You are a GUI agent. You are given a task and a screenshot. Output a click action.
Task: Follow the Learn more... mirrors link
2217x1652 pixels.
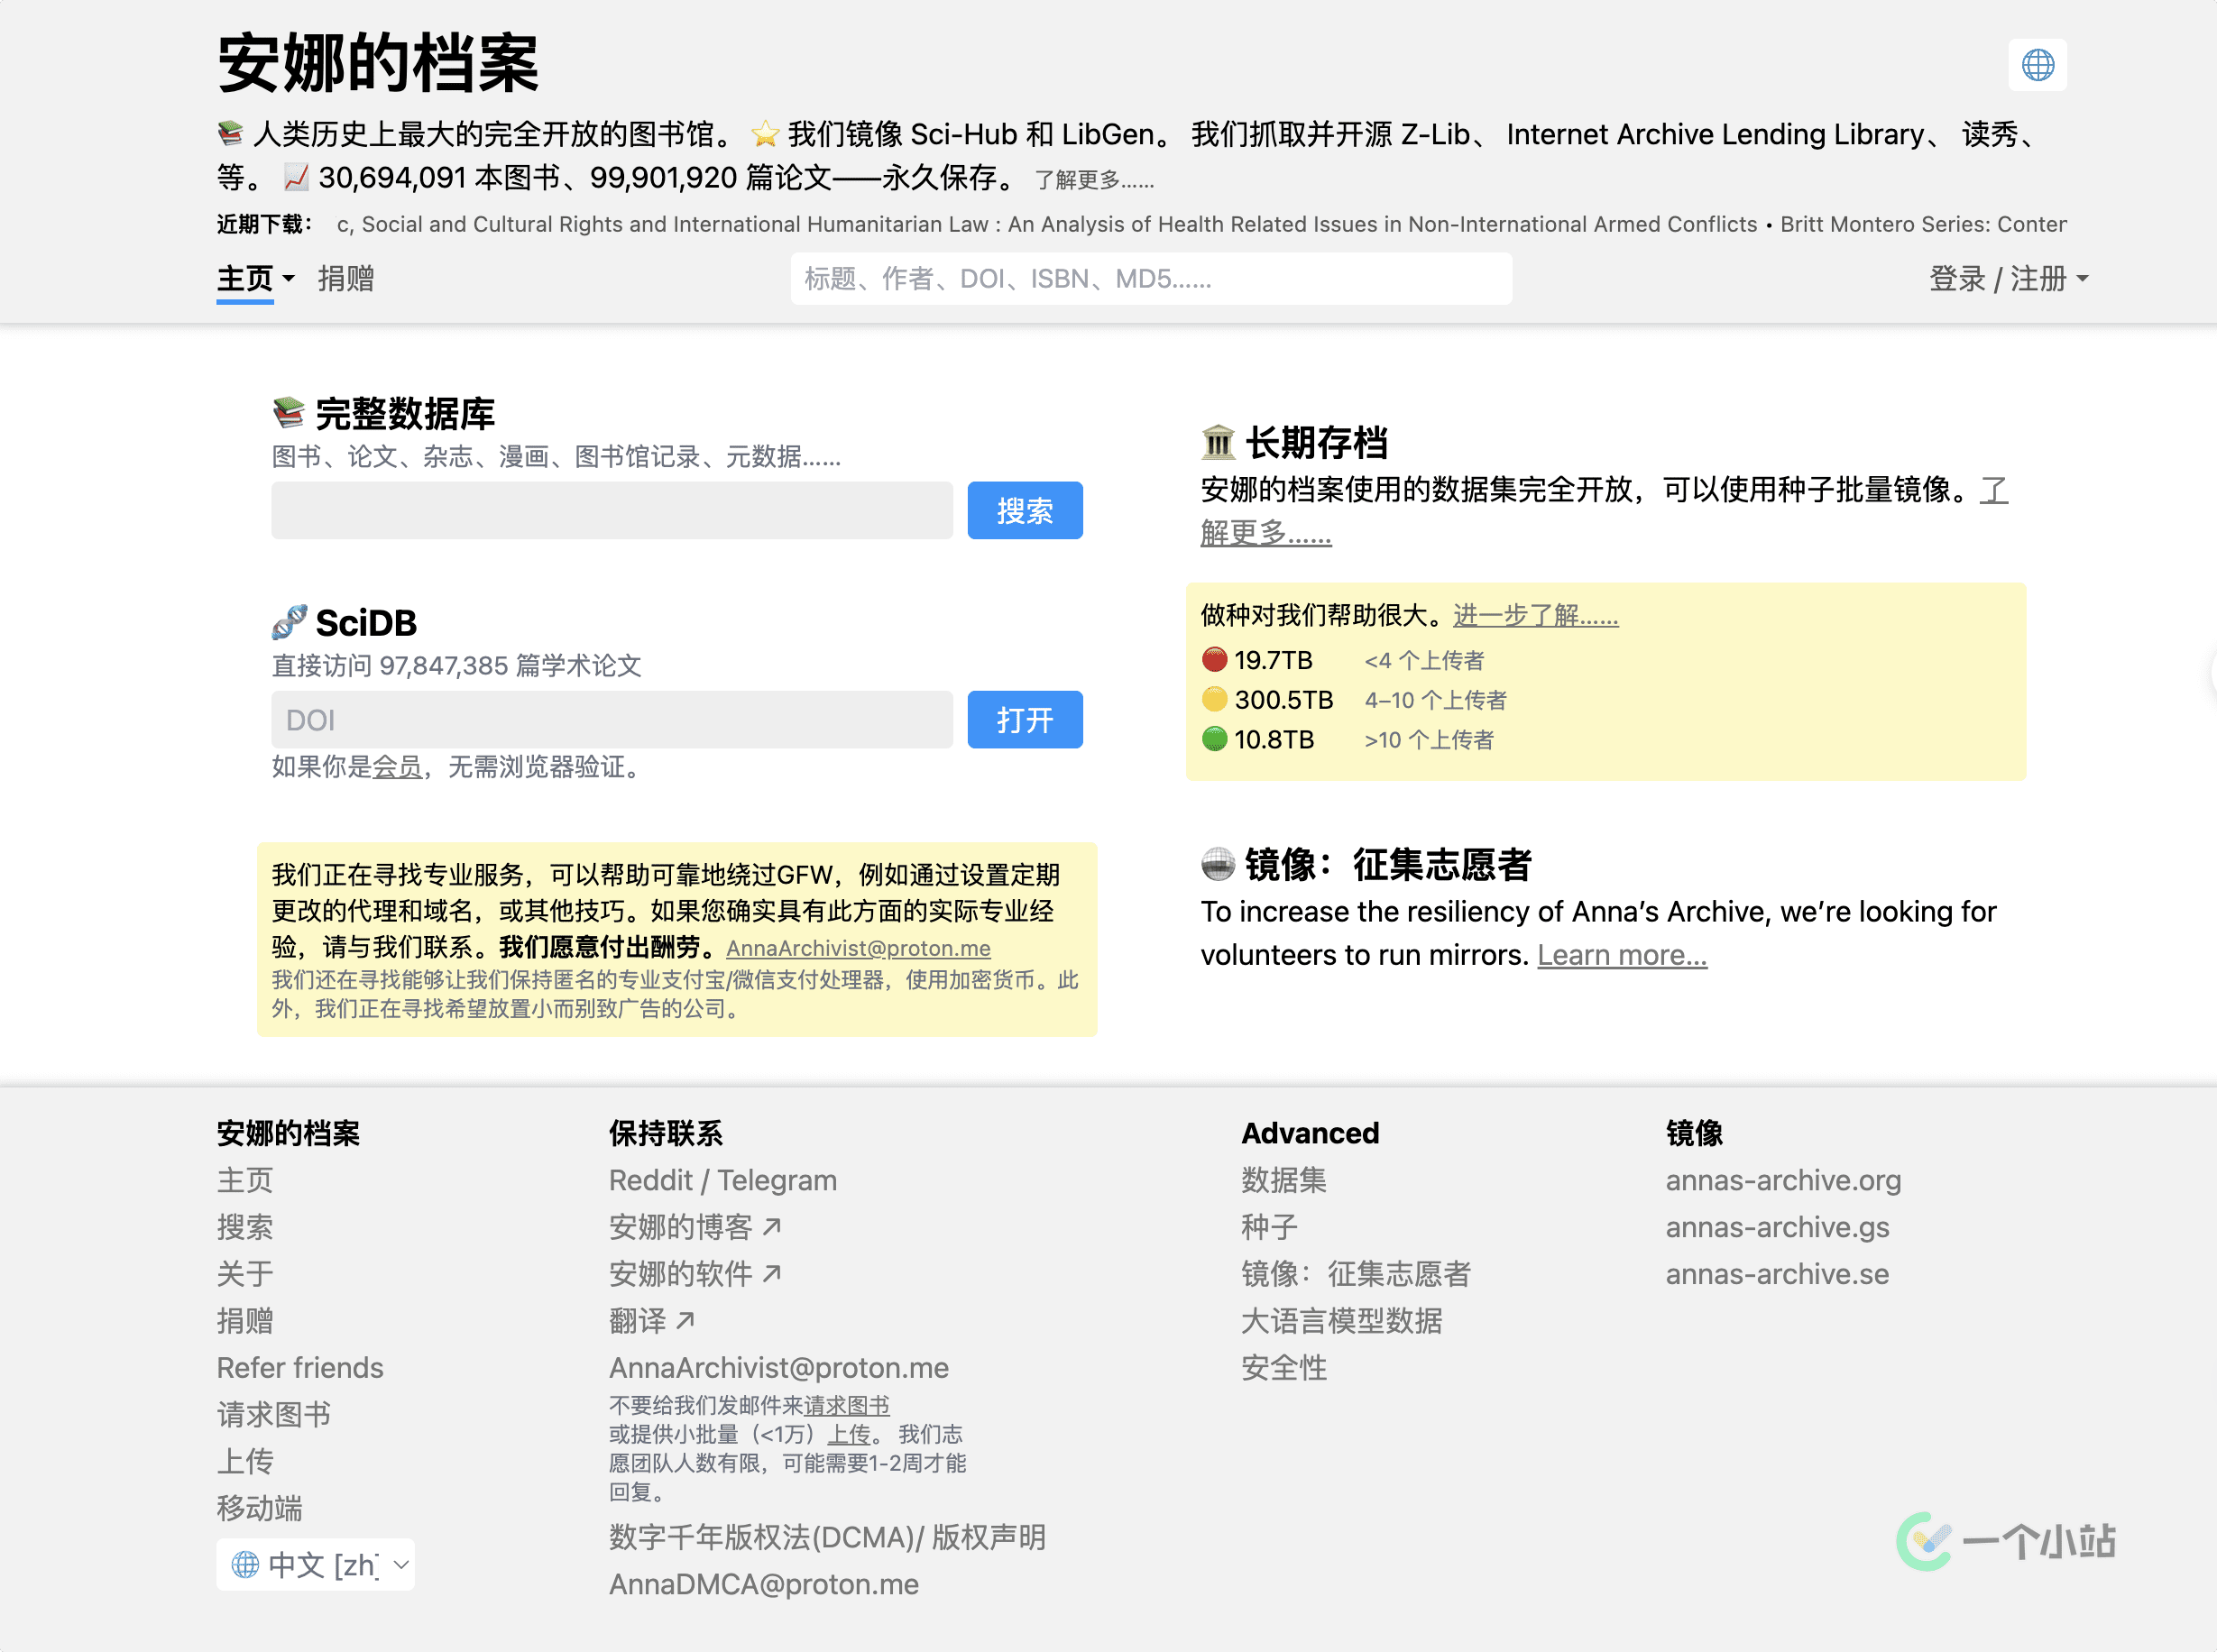click(1621, 955)
